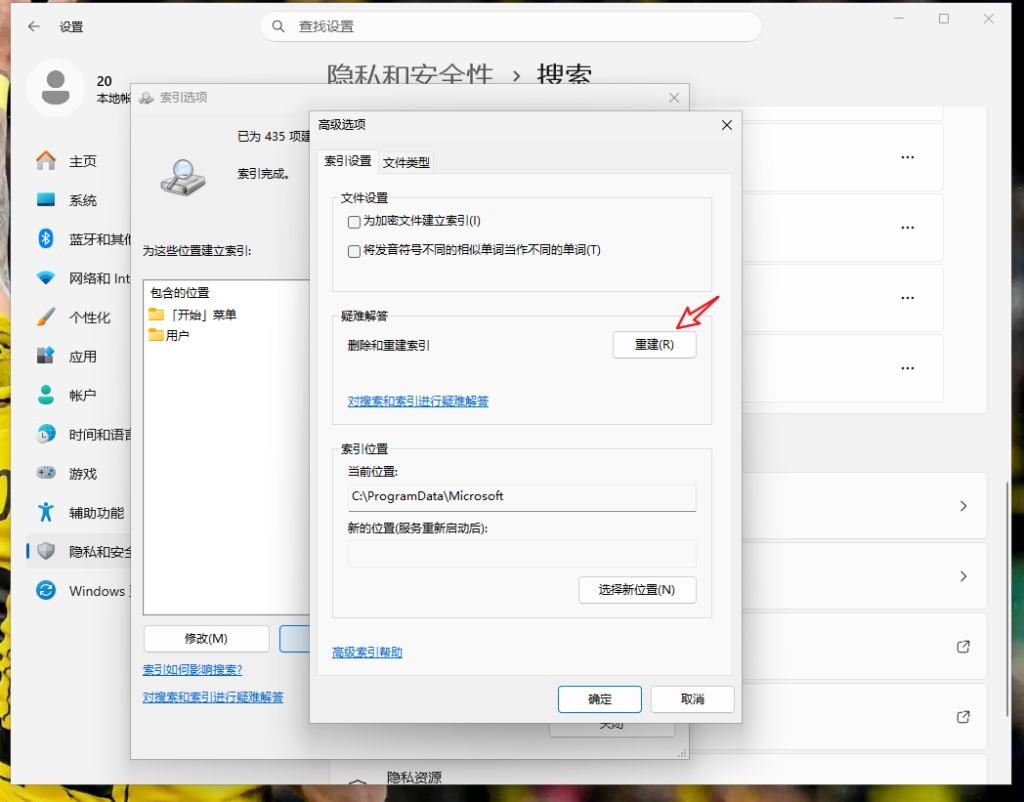1024x802 pixels.
Task: Open 索引如何影响搜索? link
Action: (193, 669)
